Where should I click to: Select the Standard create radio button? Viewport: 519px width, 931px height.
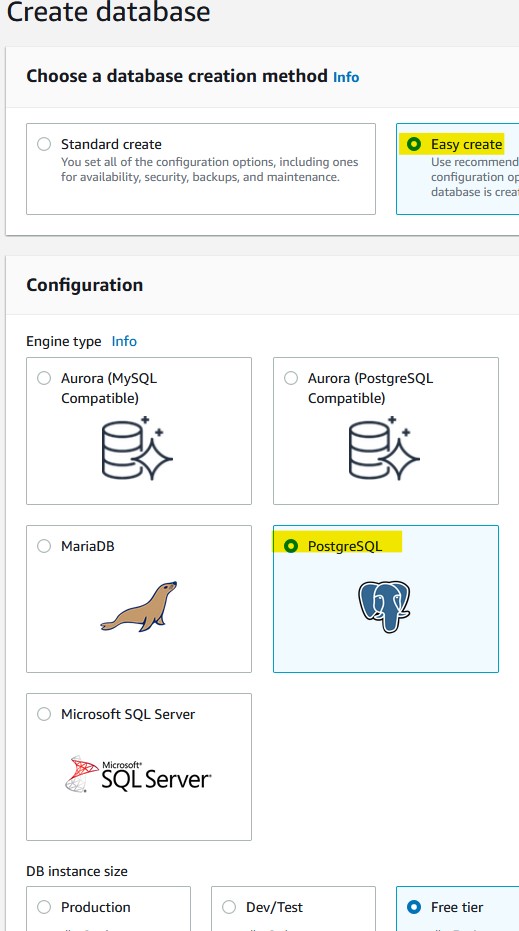[44, 144]
